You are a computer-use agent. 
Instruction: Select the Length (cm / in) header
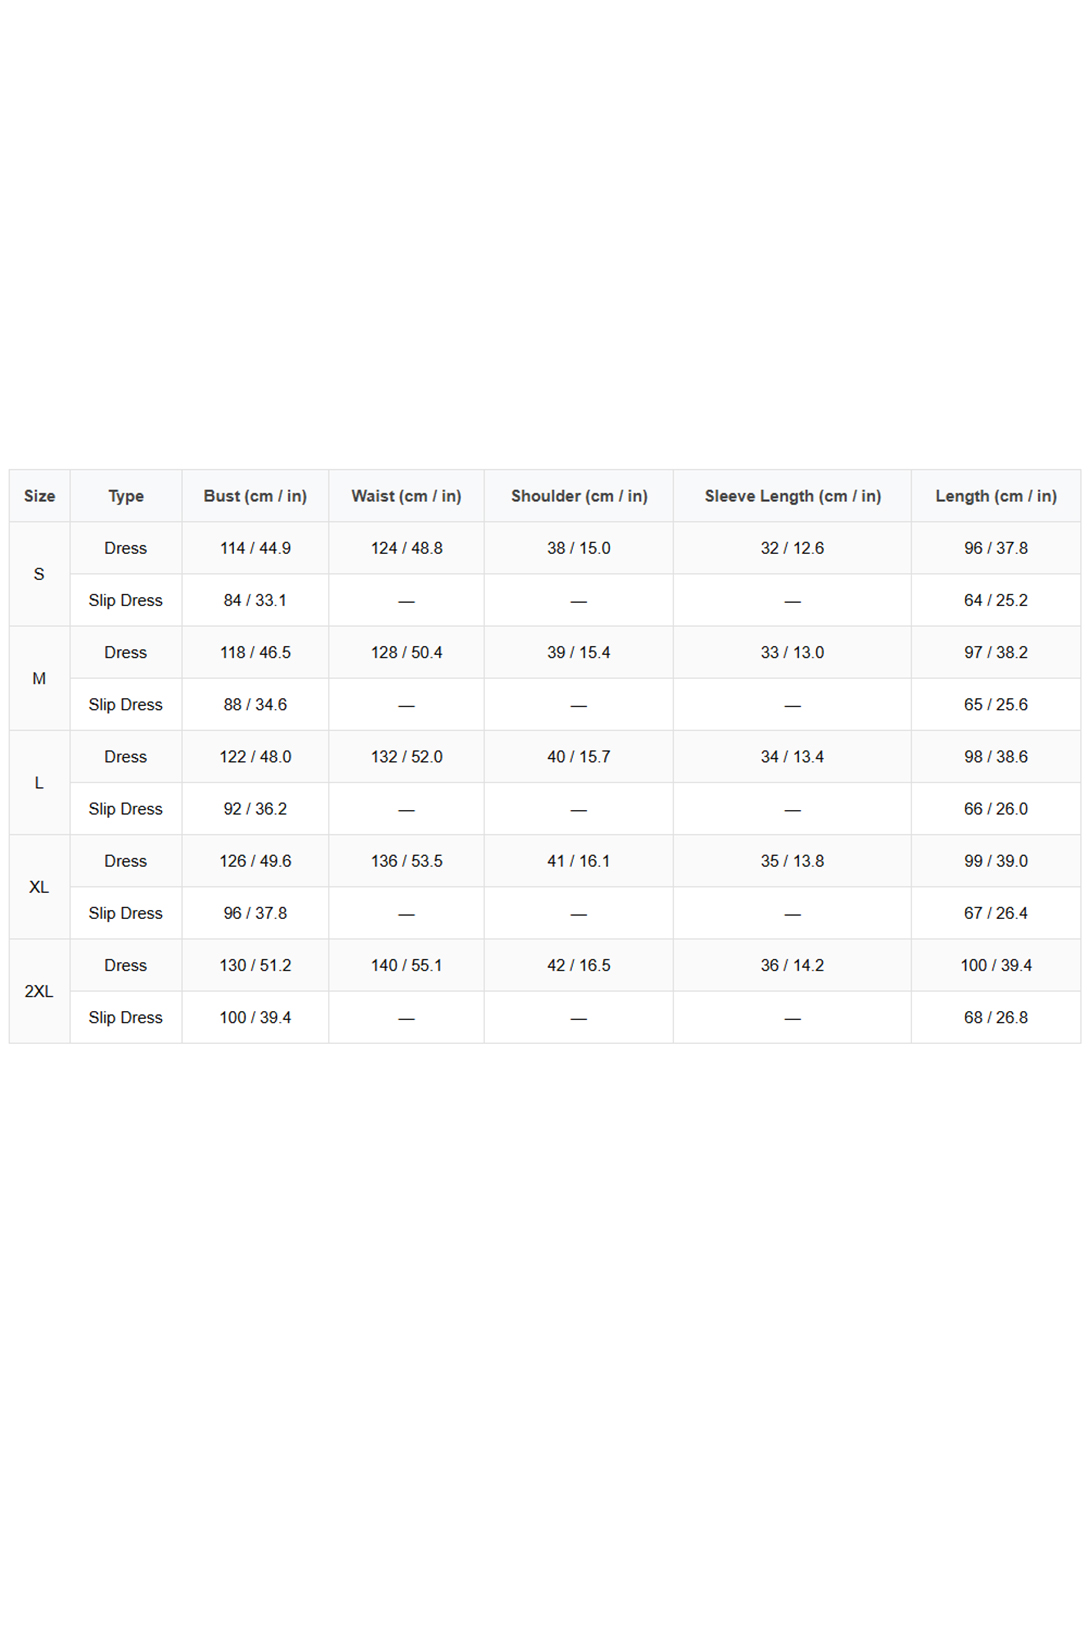(x=996, y=496)
